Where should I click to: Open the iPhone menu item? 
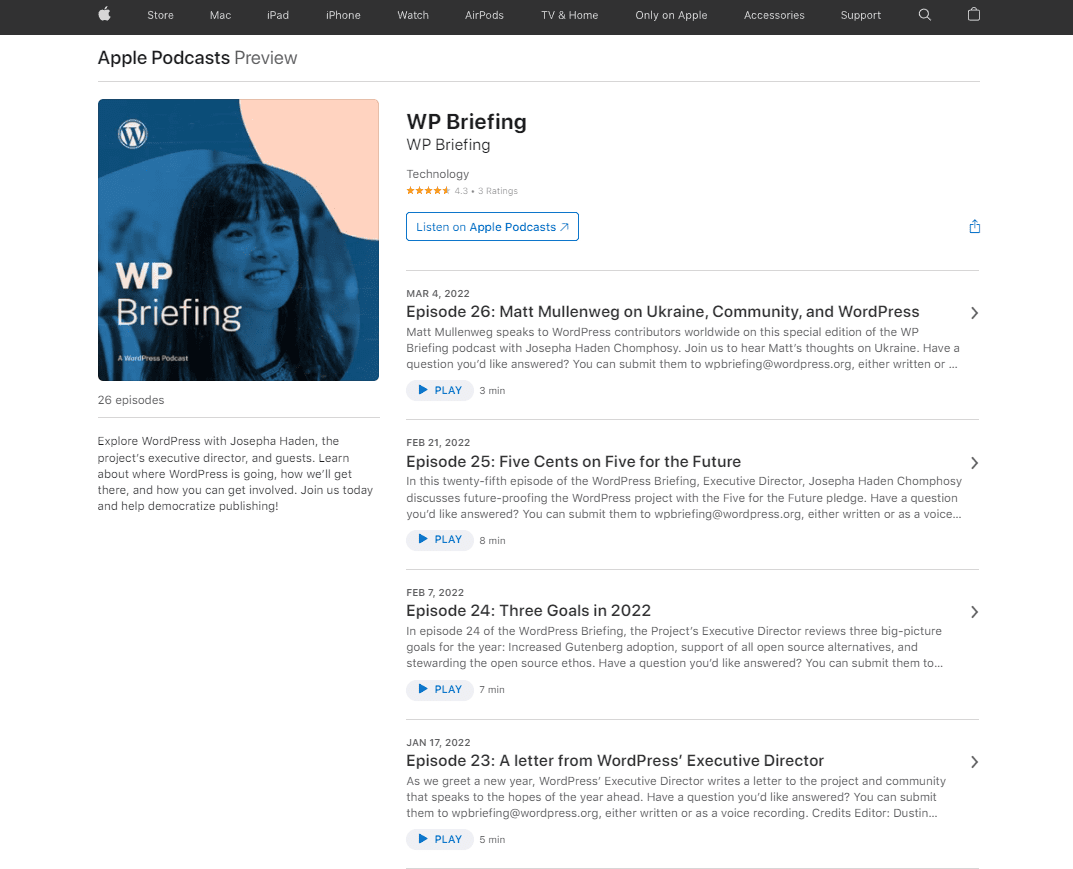342,15
